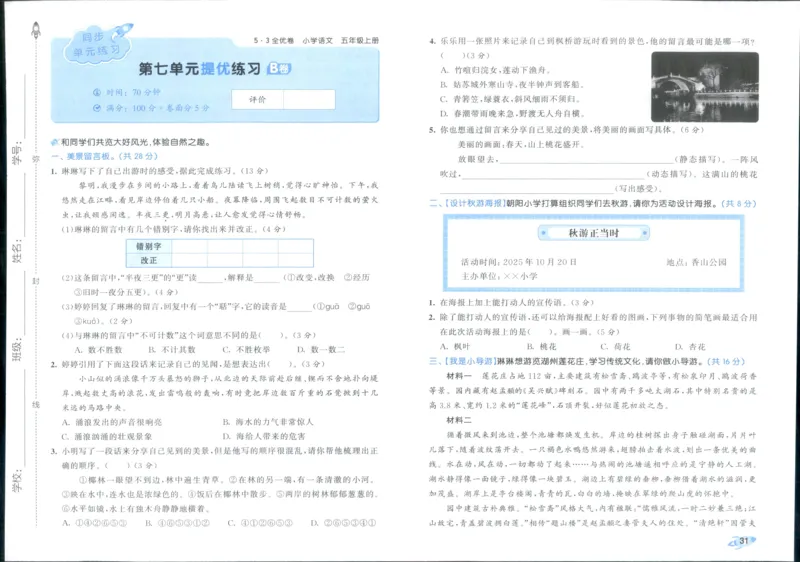This screenshot has width=800, height=562.
Task: Click the 学校 label in the left margin
Action: coord(17,480)
